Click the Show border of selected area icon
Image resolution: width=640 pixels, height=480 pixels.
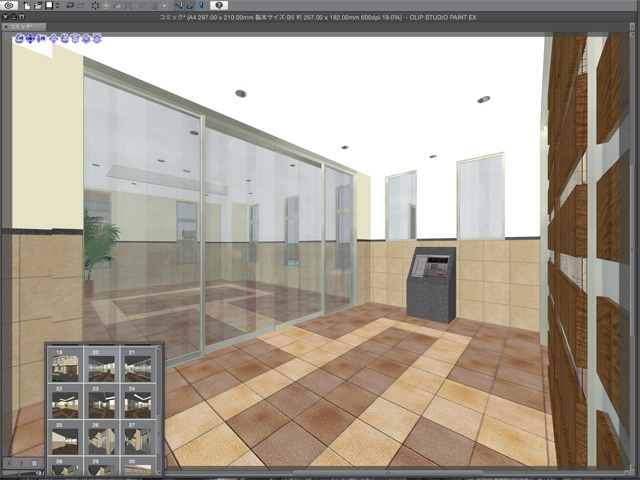[x=165, y=5]
